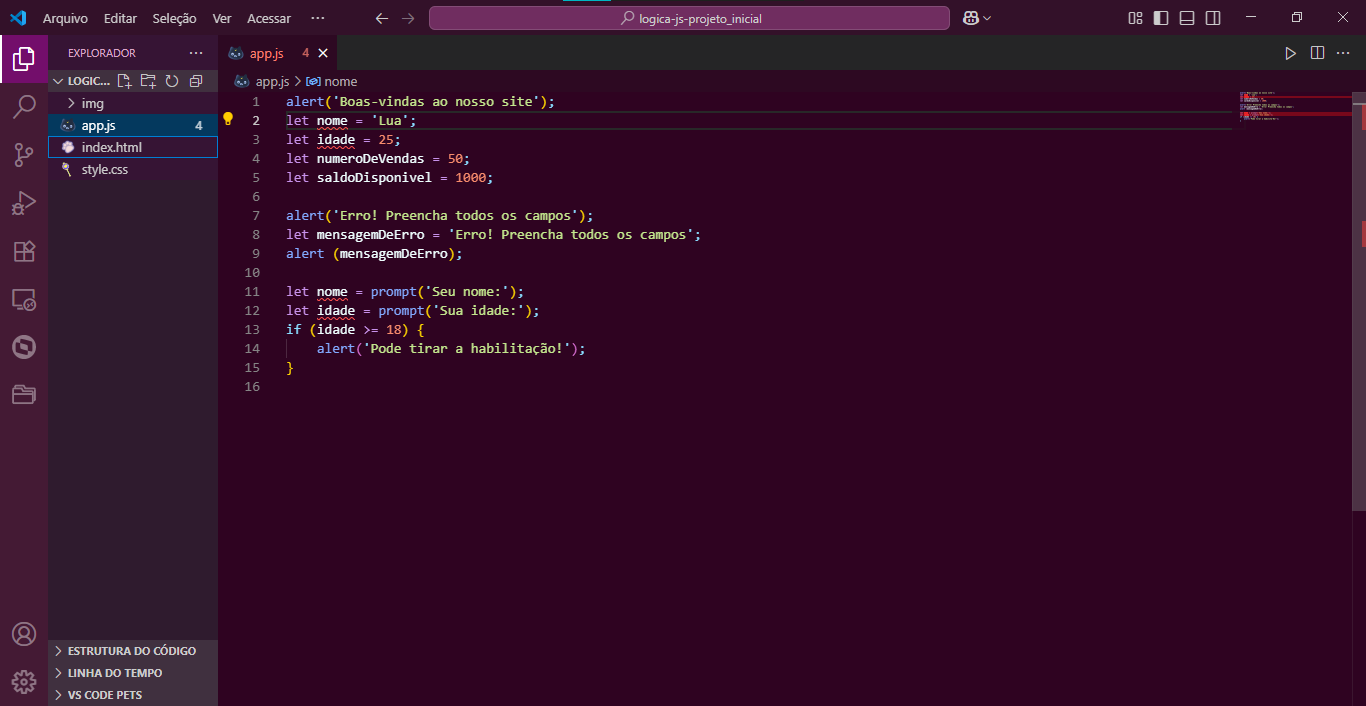The image size is (1366, 706).
Task: Click the command center search box
Action: [689, 18]
